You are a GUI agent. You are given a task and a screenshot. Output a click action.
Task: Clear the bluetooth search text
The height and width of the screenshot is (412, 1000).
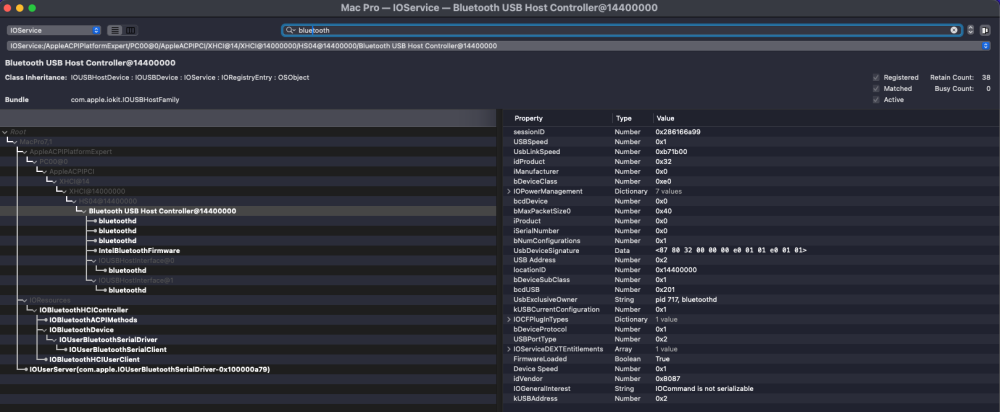point(954,30)
